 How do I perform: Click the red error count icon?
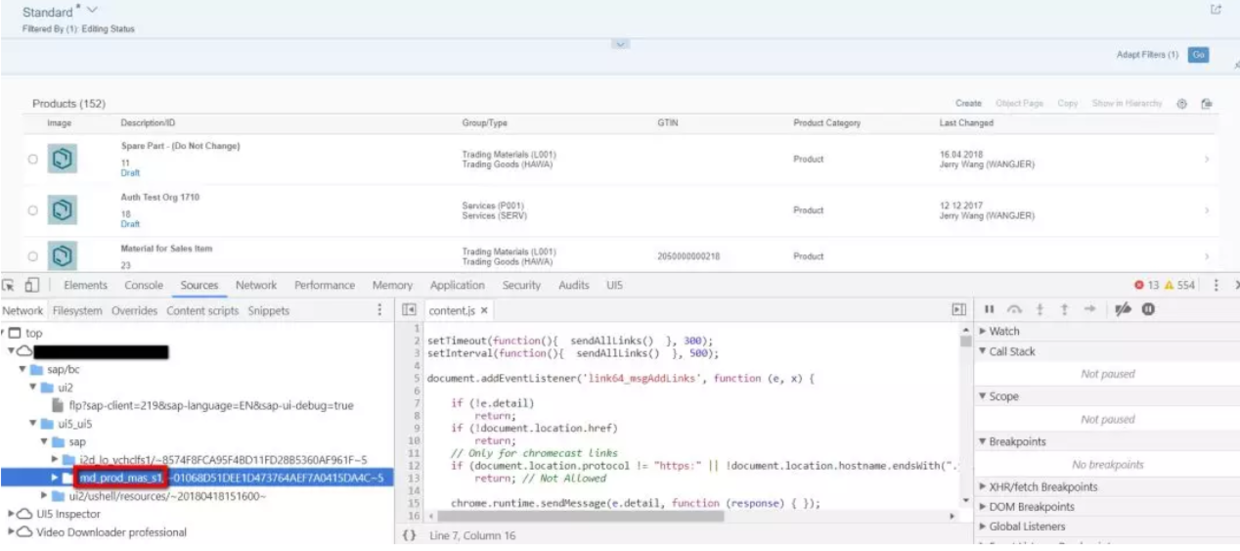point(1139,286)
